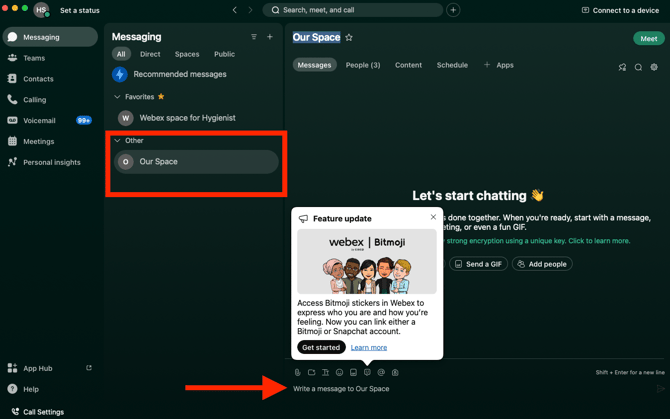Click the Write a message input field
This screenshot has height=419, width=670.
(470, 389)
